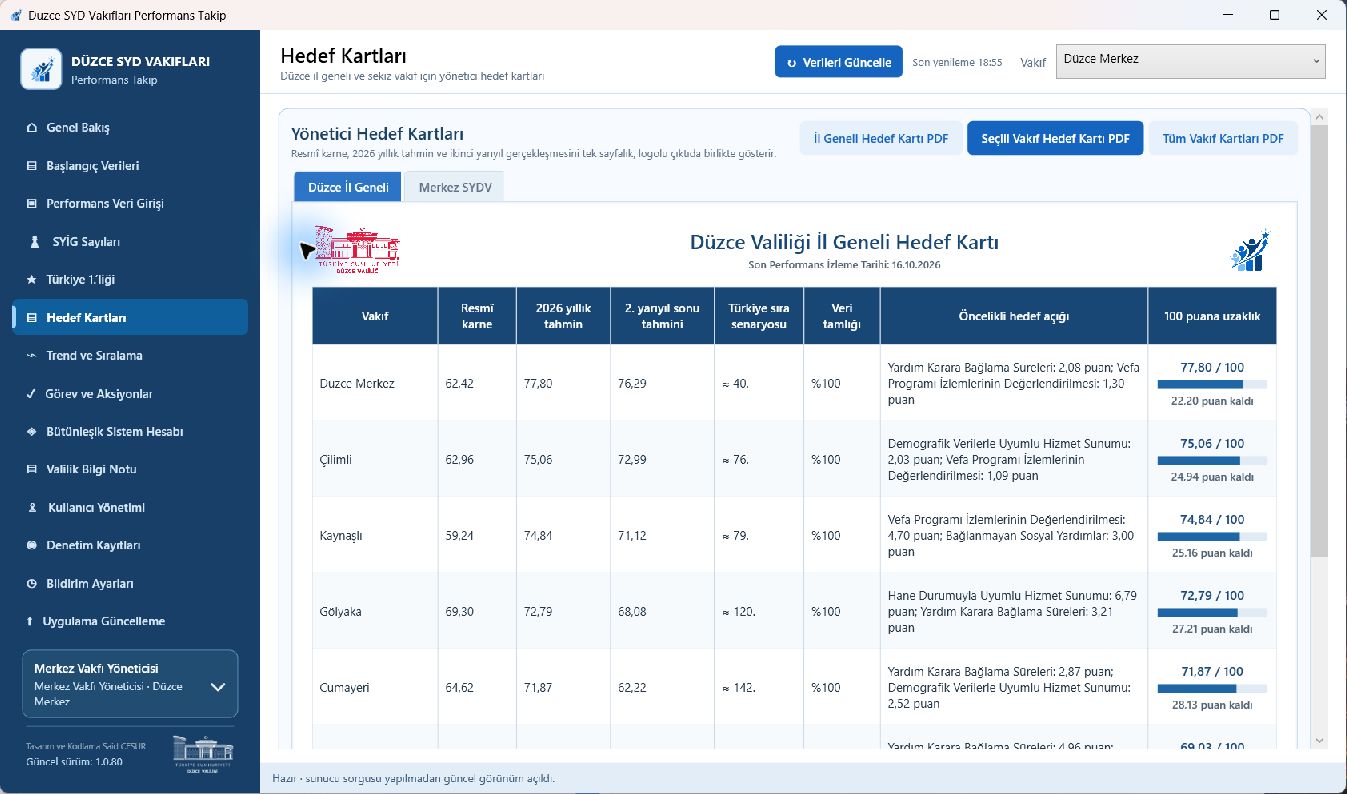Click the 72,79 / 100 progress bar
The image size is (1347, 794).
click(x=1212, y=612)
